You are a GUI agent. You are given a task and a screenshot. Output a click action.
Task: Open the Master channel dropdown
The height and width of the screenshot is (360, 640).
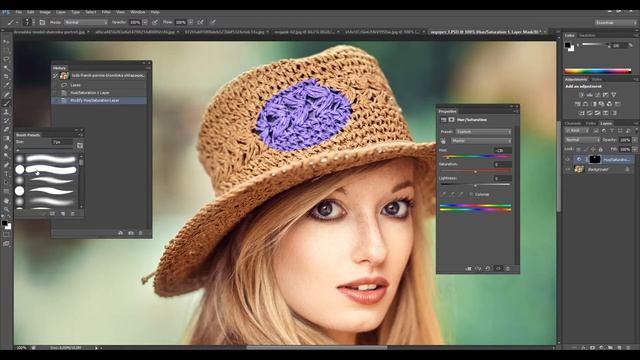point(481,141)
